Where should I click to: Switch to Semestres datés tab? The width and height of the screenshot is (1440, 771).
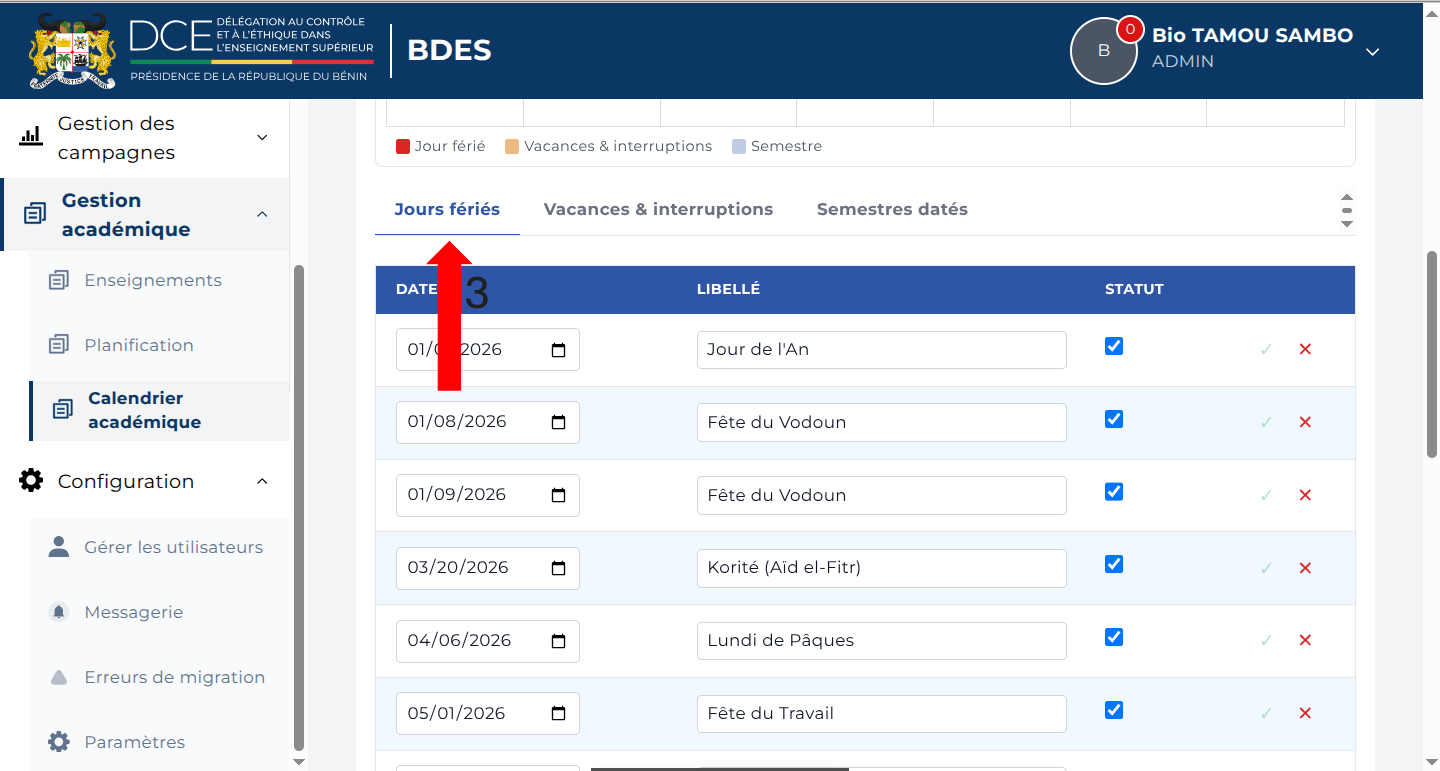(x=892, y=209)
